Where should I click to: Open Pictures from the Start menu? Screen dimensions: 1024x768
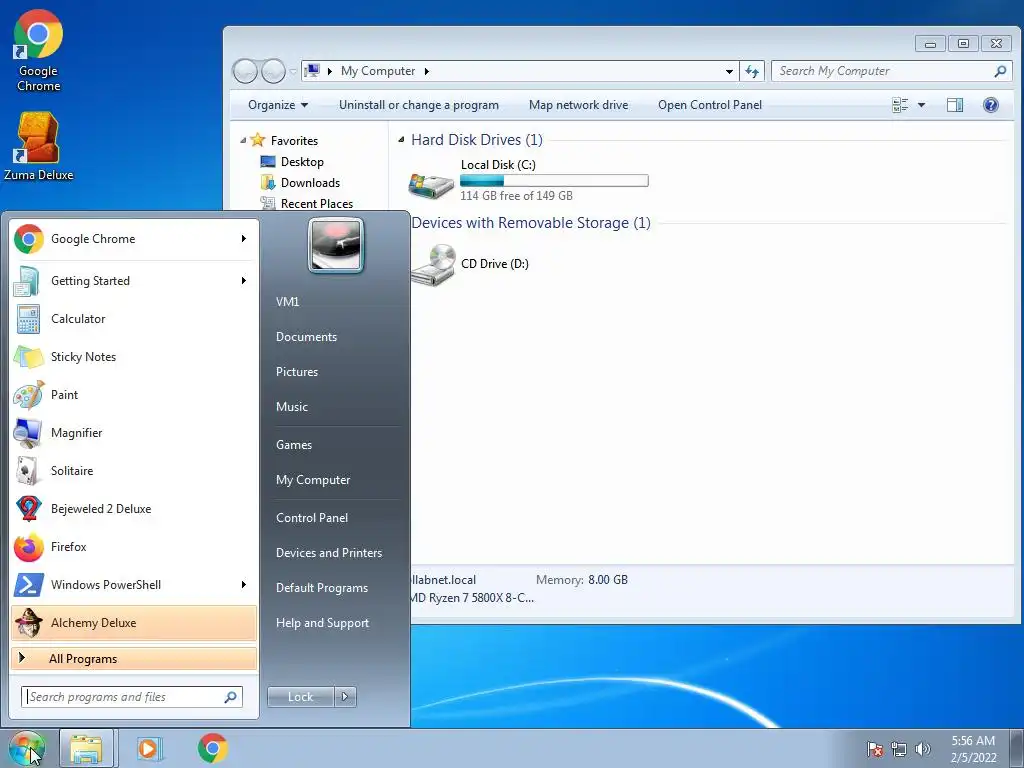coord(297,372)
